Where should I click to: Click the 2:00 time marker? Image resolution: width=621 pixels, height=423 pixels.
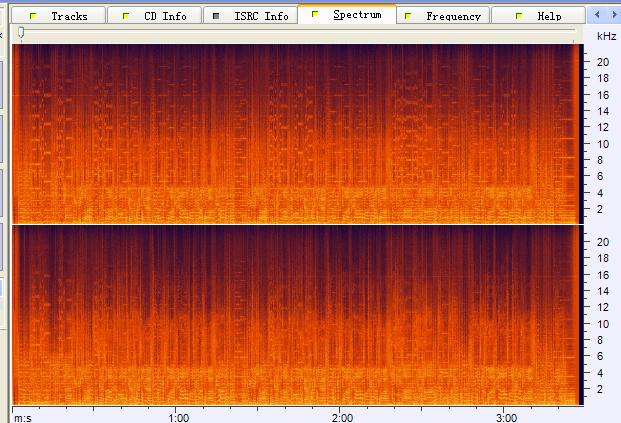(x=343, y=417)
